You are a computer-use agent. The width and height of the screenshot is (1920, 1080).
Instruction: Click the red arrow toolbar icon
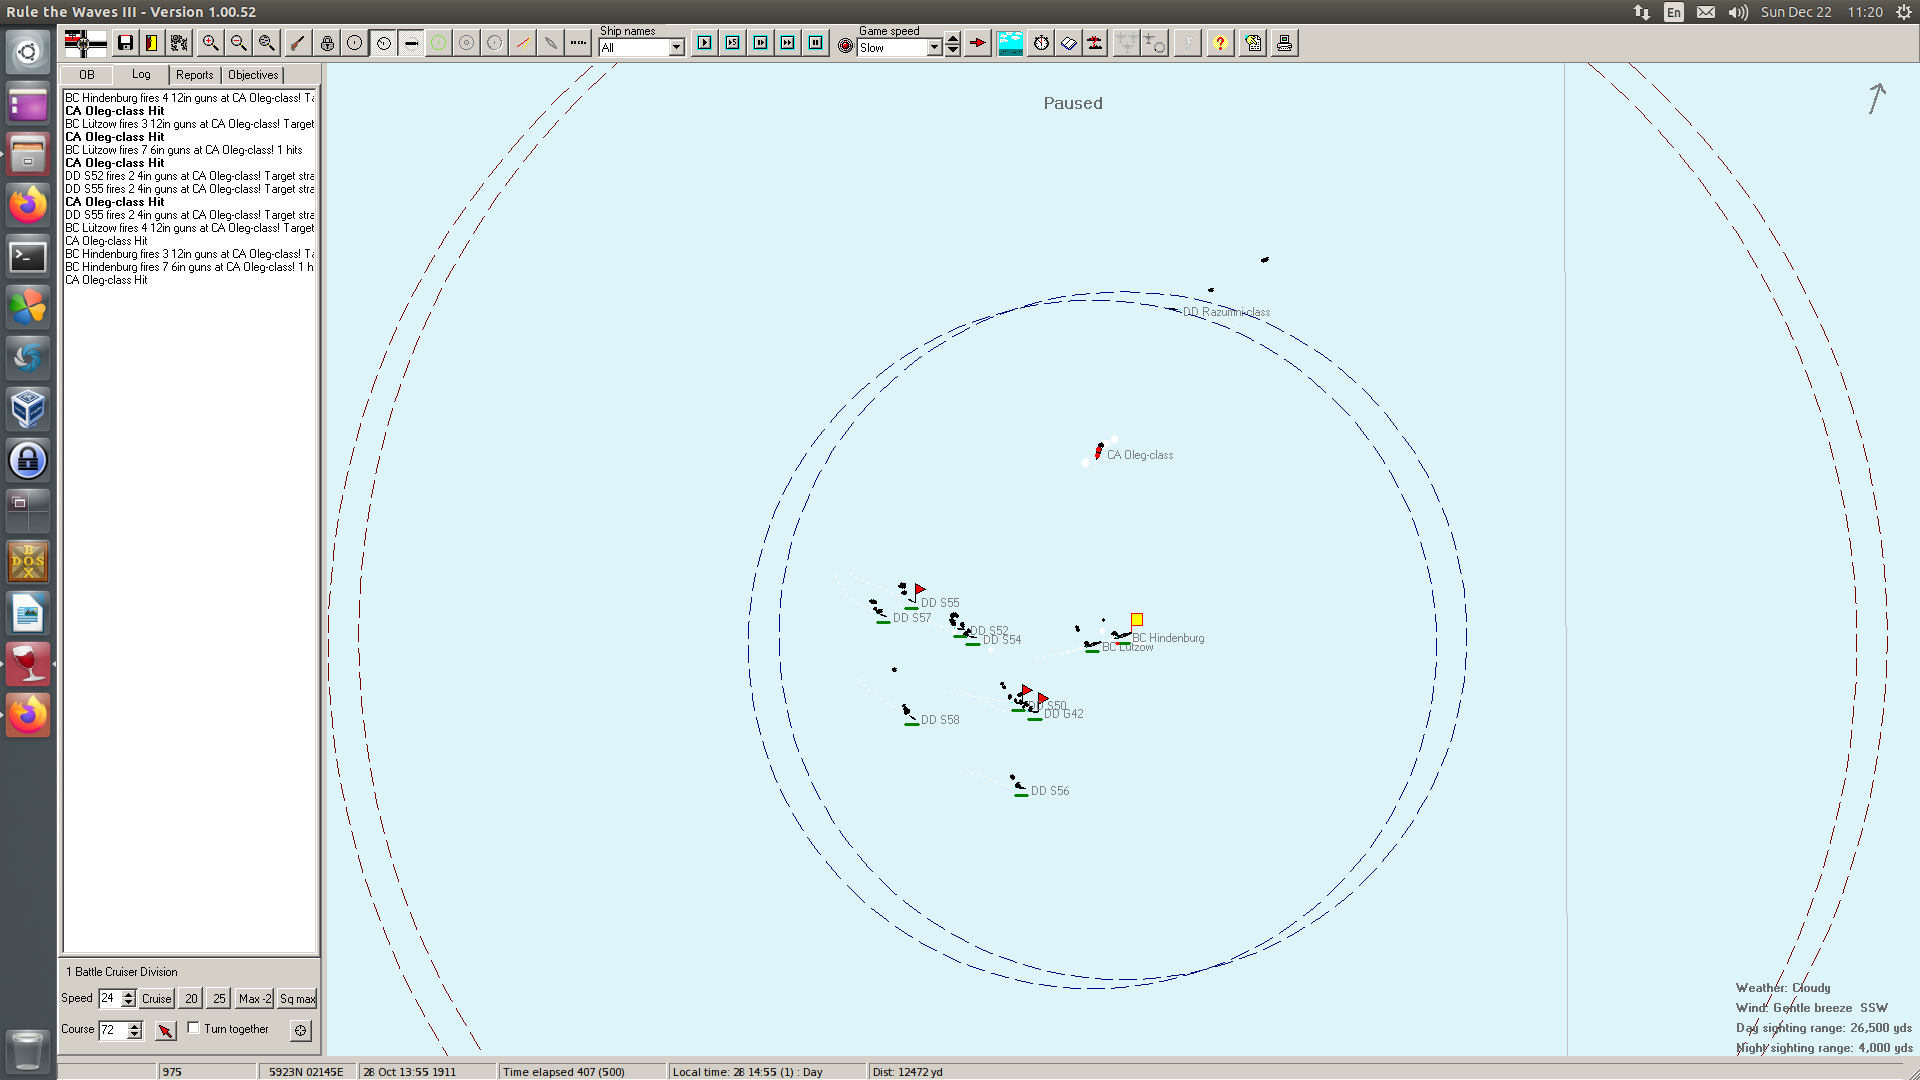978,43
